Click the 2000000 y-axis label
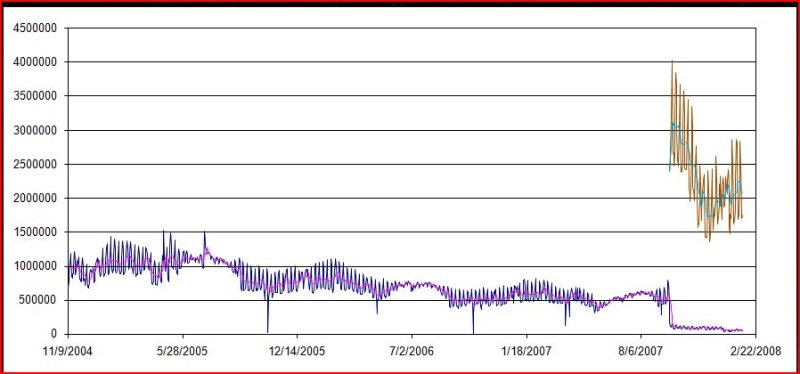 click(35, 198)
